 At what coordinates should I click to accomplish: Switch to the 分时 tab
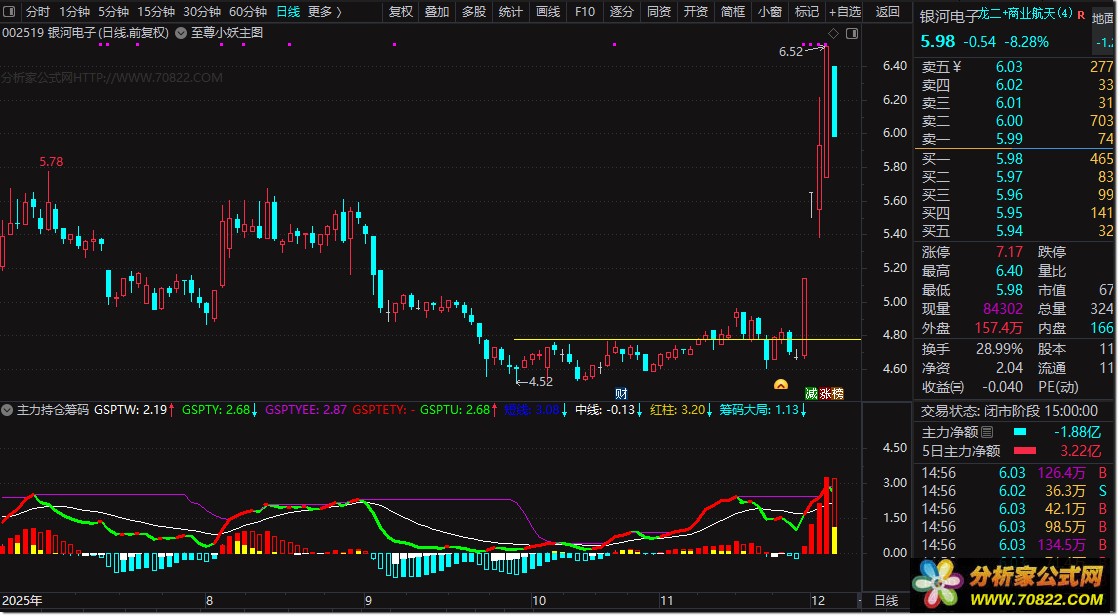pyautogui.click(x=38, y=11)
